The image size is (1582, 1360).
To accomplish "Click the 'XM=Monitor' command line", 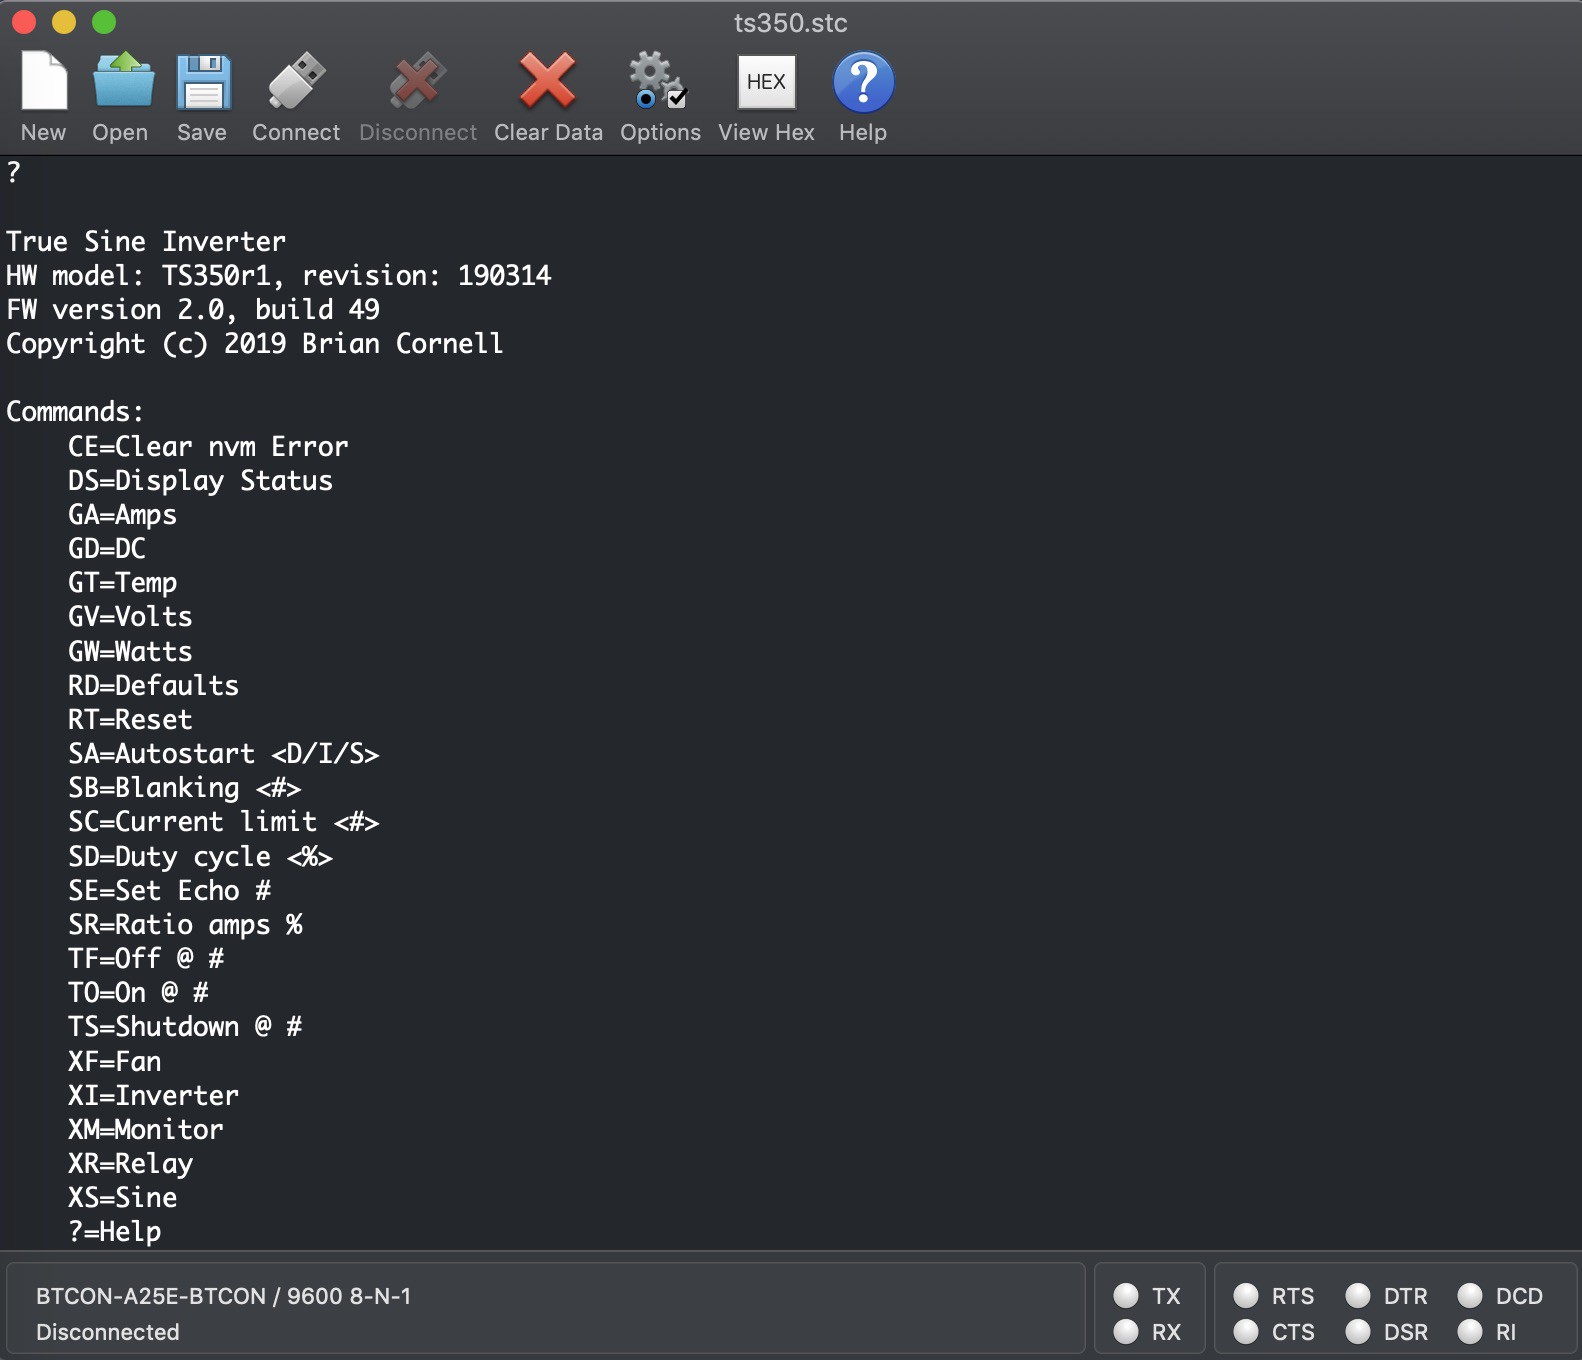I will pyautogui.click(x=146, y=1130).
